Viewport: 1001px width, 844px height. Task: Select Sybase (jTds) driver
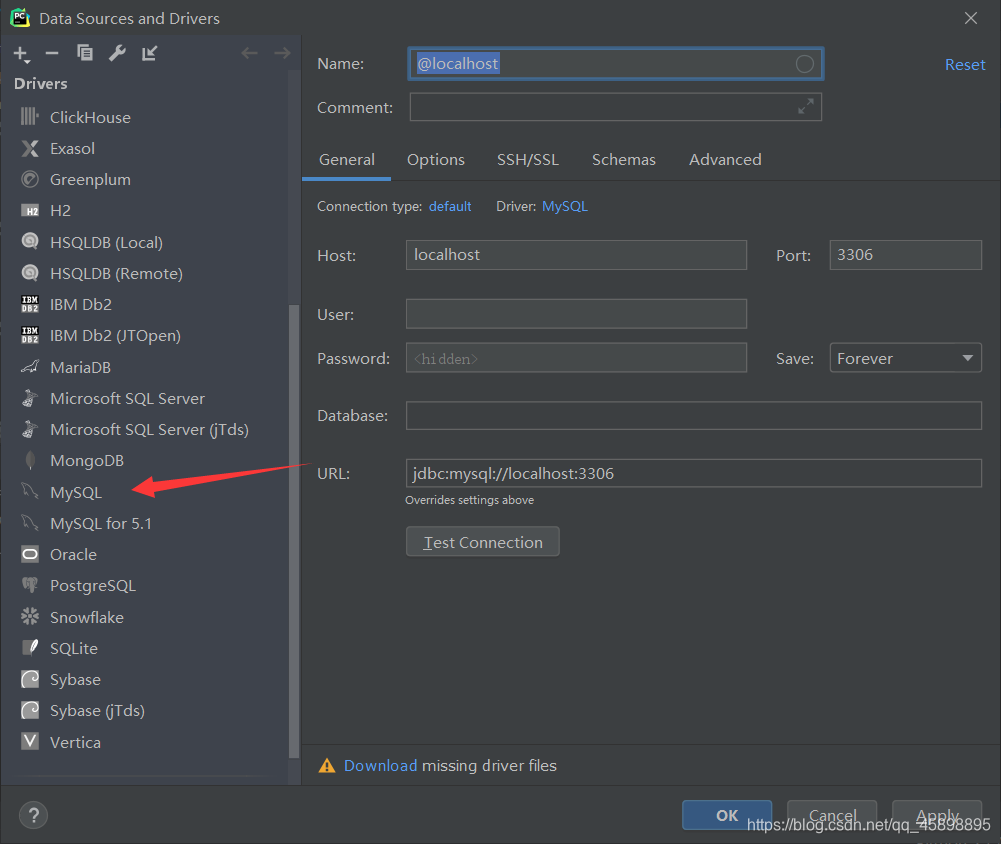pyautogui.click(x=97, y=711)
